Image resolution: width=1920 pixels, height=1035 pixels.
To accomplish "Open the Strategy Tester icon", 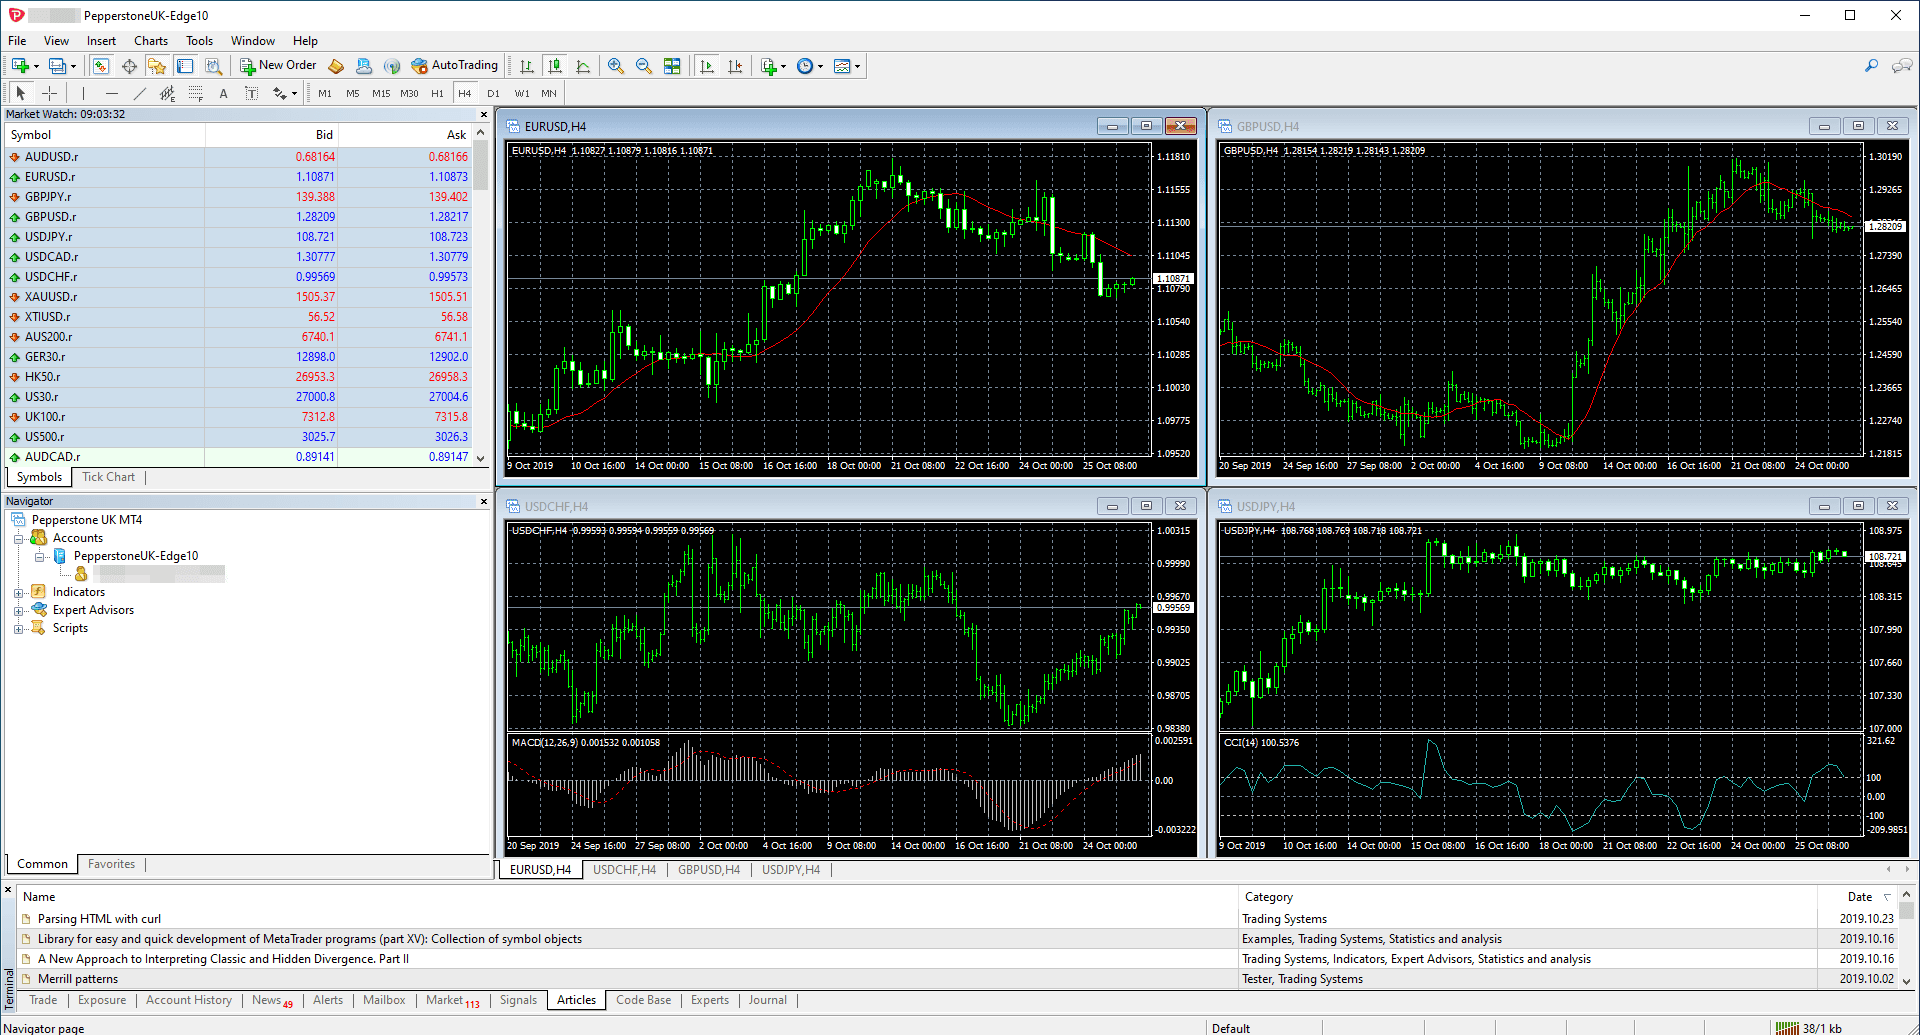I will click(214, 65).
